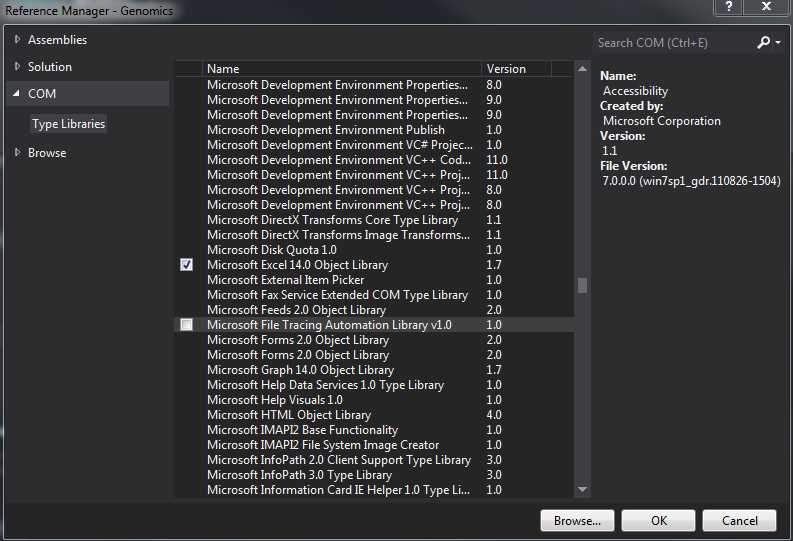Select Microsoft DirectX Transforms Core Type Library
Screen dimensions: 793x541
[x=374, y=220]
